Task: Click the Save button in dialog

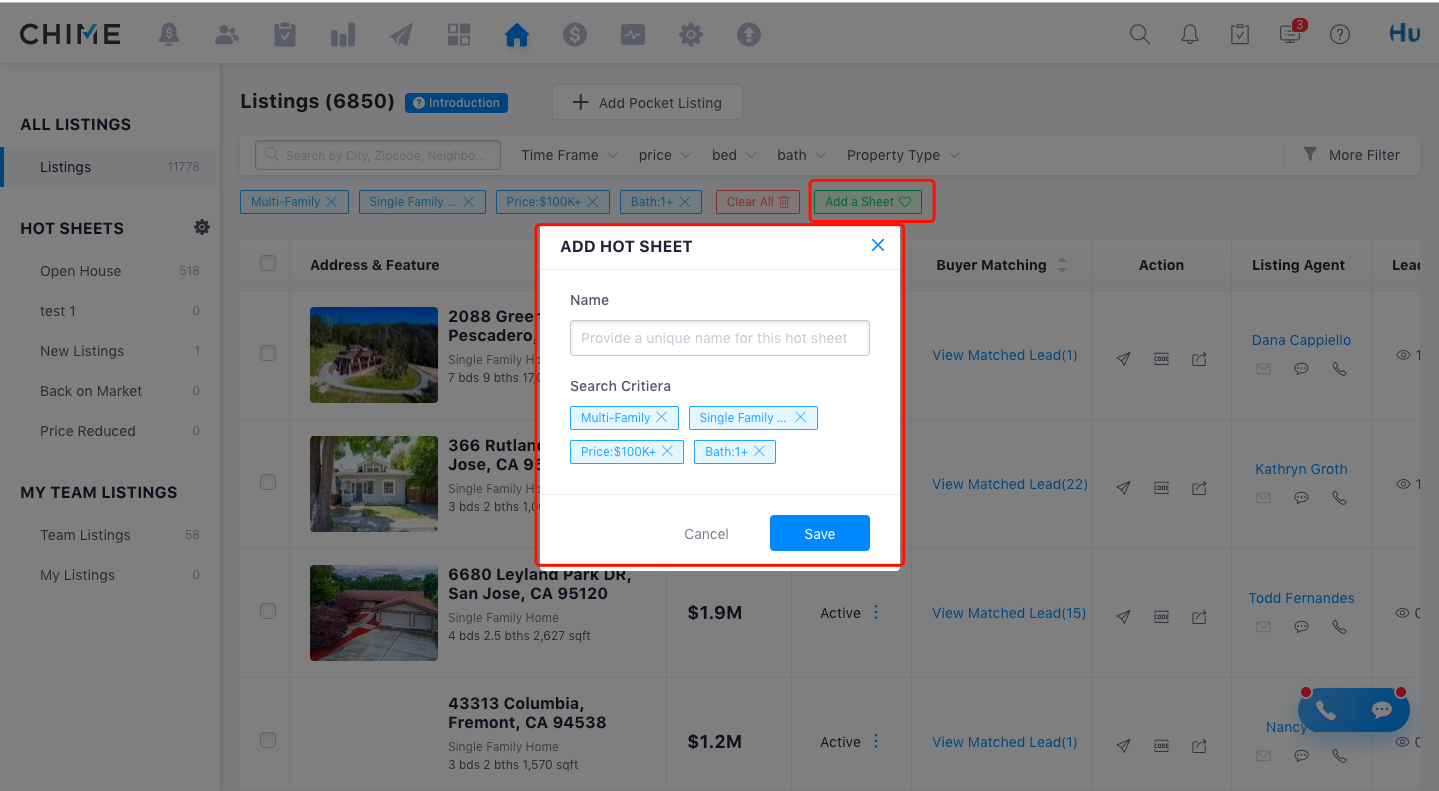Action: 819,534
